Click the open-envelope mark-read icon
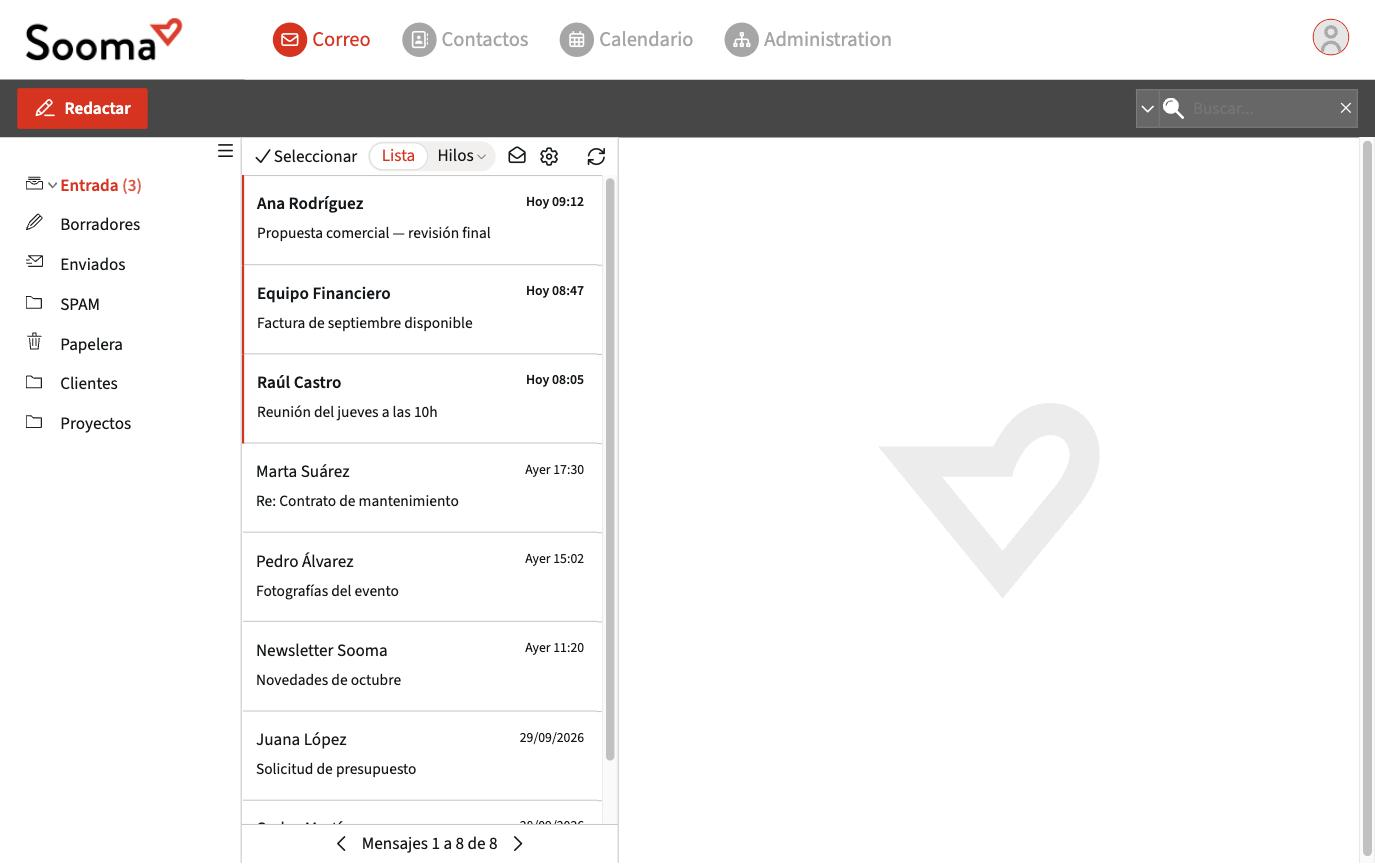1375x868 pixels. 517,156
